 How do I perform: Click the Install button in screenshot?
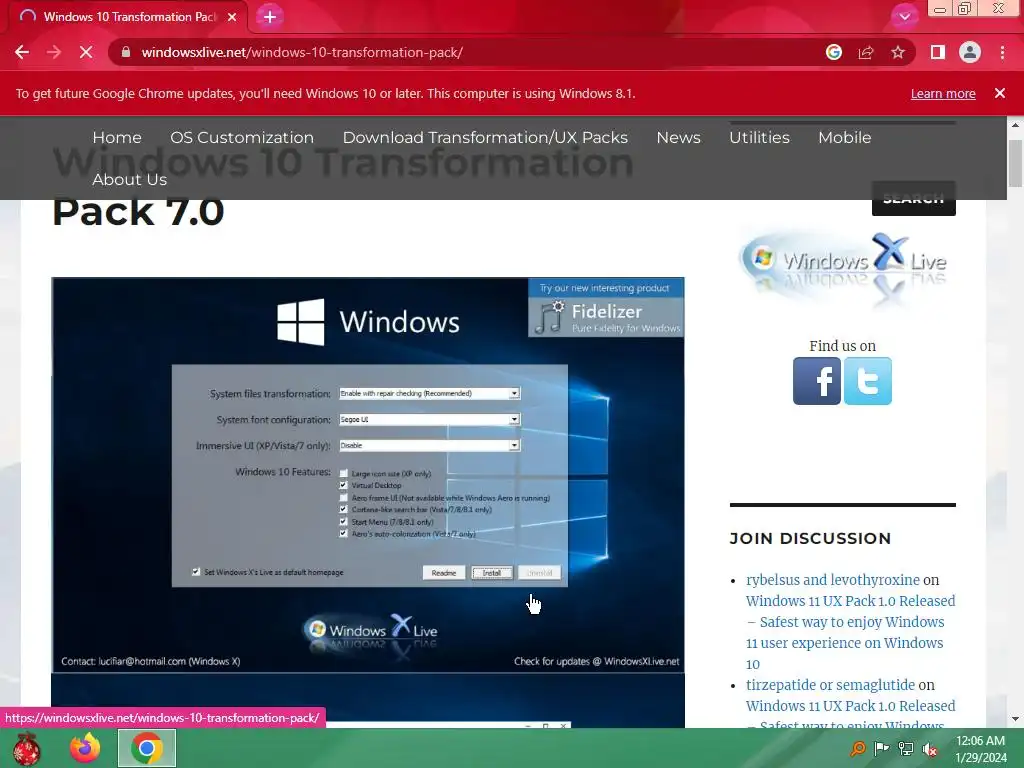tap(492, 573)
